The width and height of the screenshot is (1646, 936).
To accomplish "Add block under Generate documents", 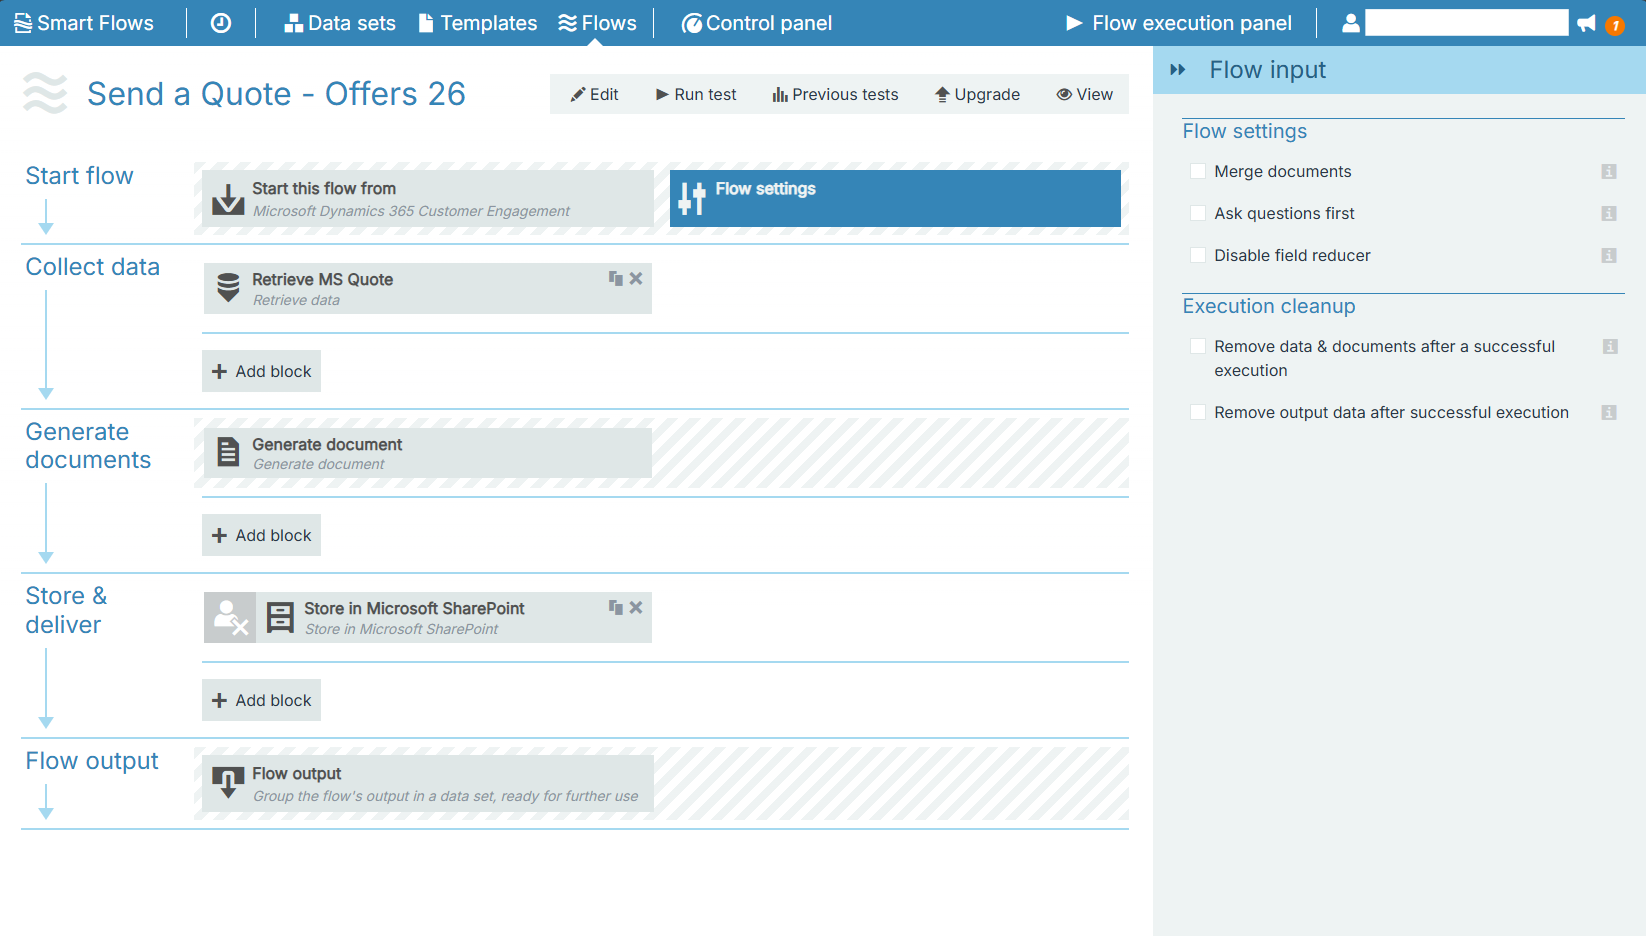I will tap(262, 536).
